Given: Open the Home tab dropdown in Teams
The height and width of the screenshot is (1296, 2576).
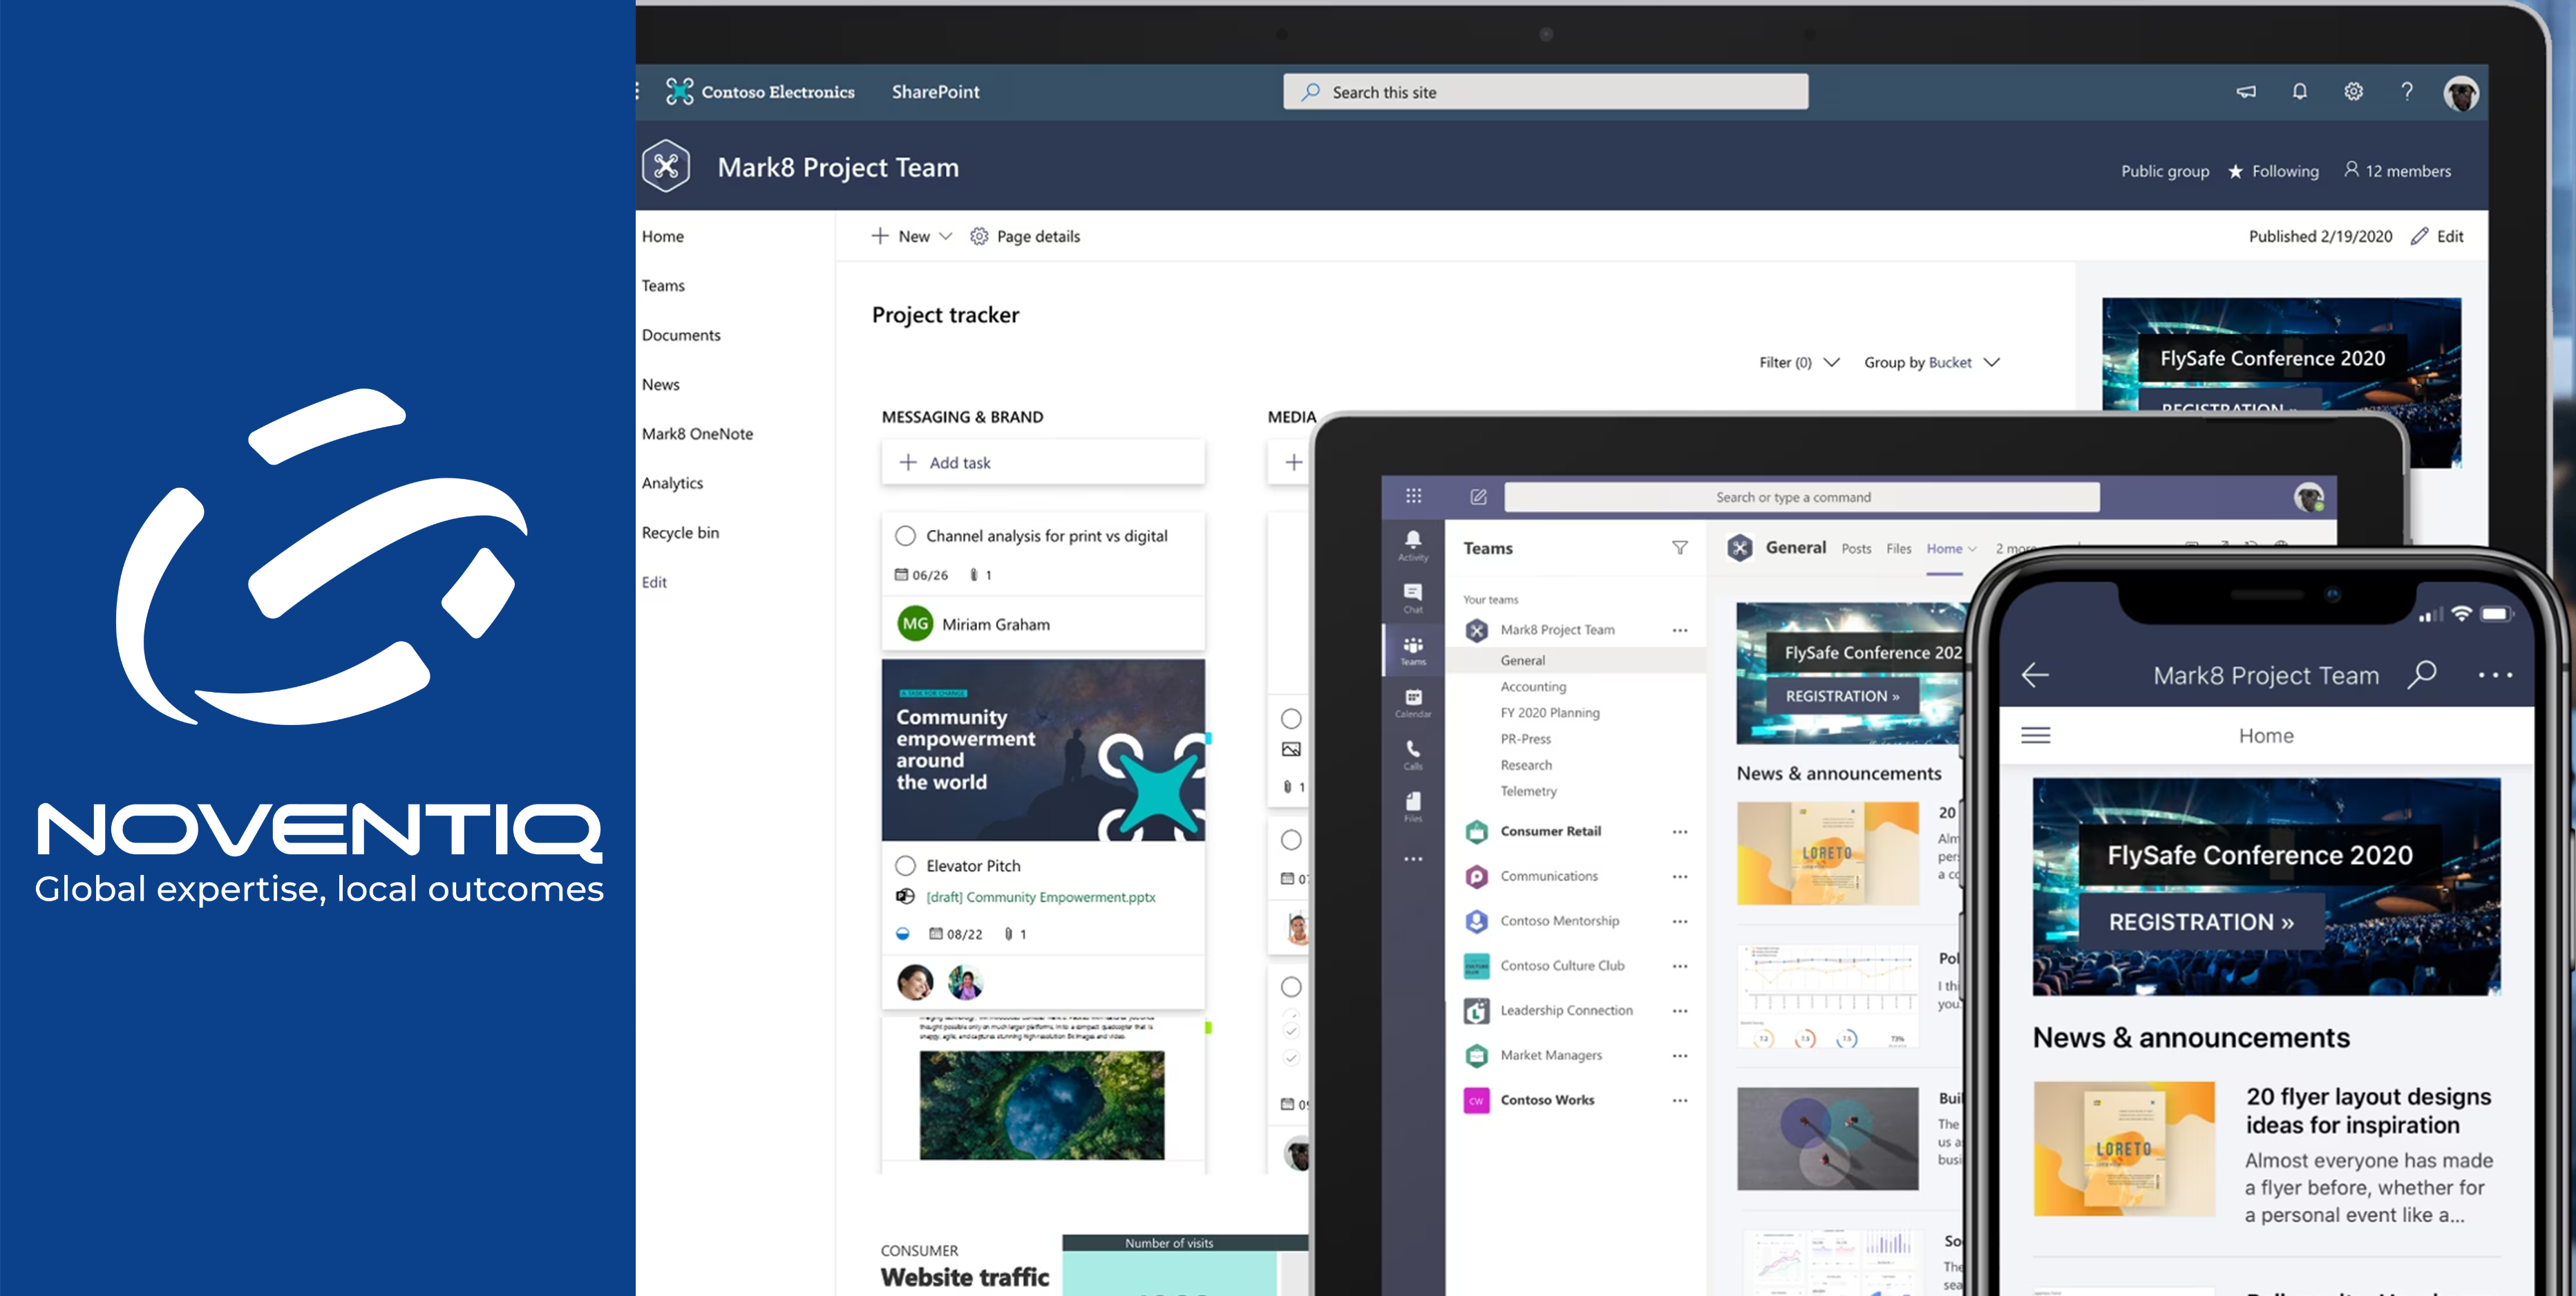Looking at the screenshot, I should [1972, 549].
